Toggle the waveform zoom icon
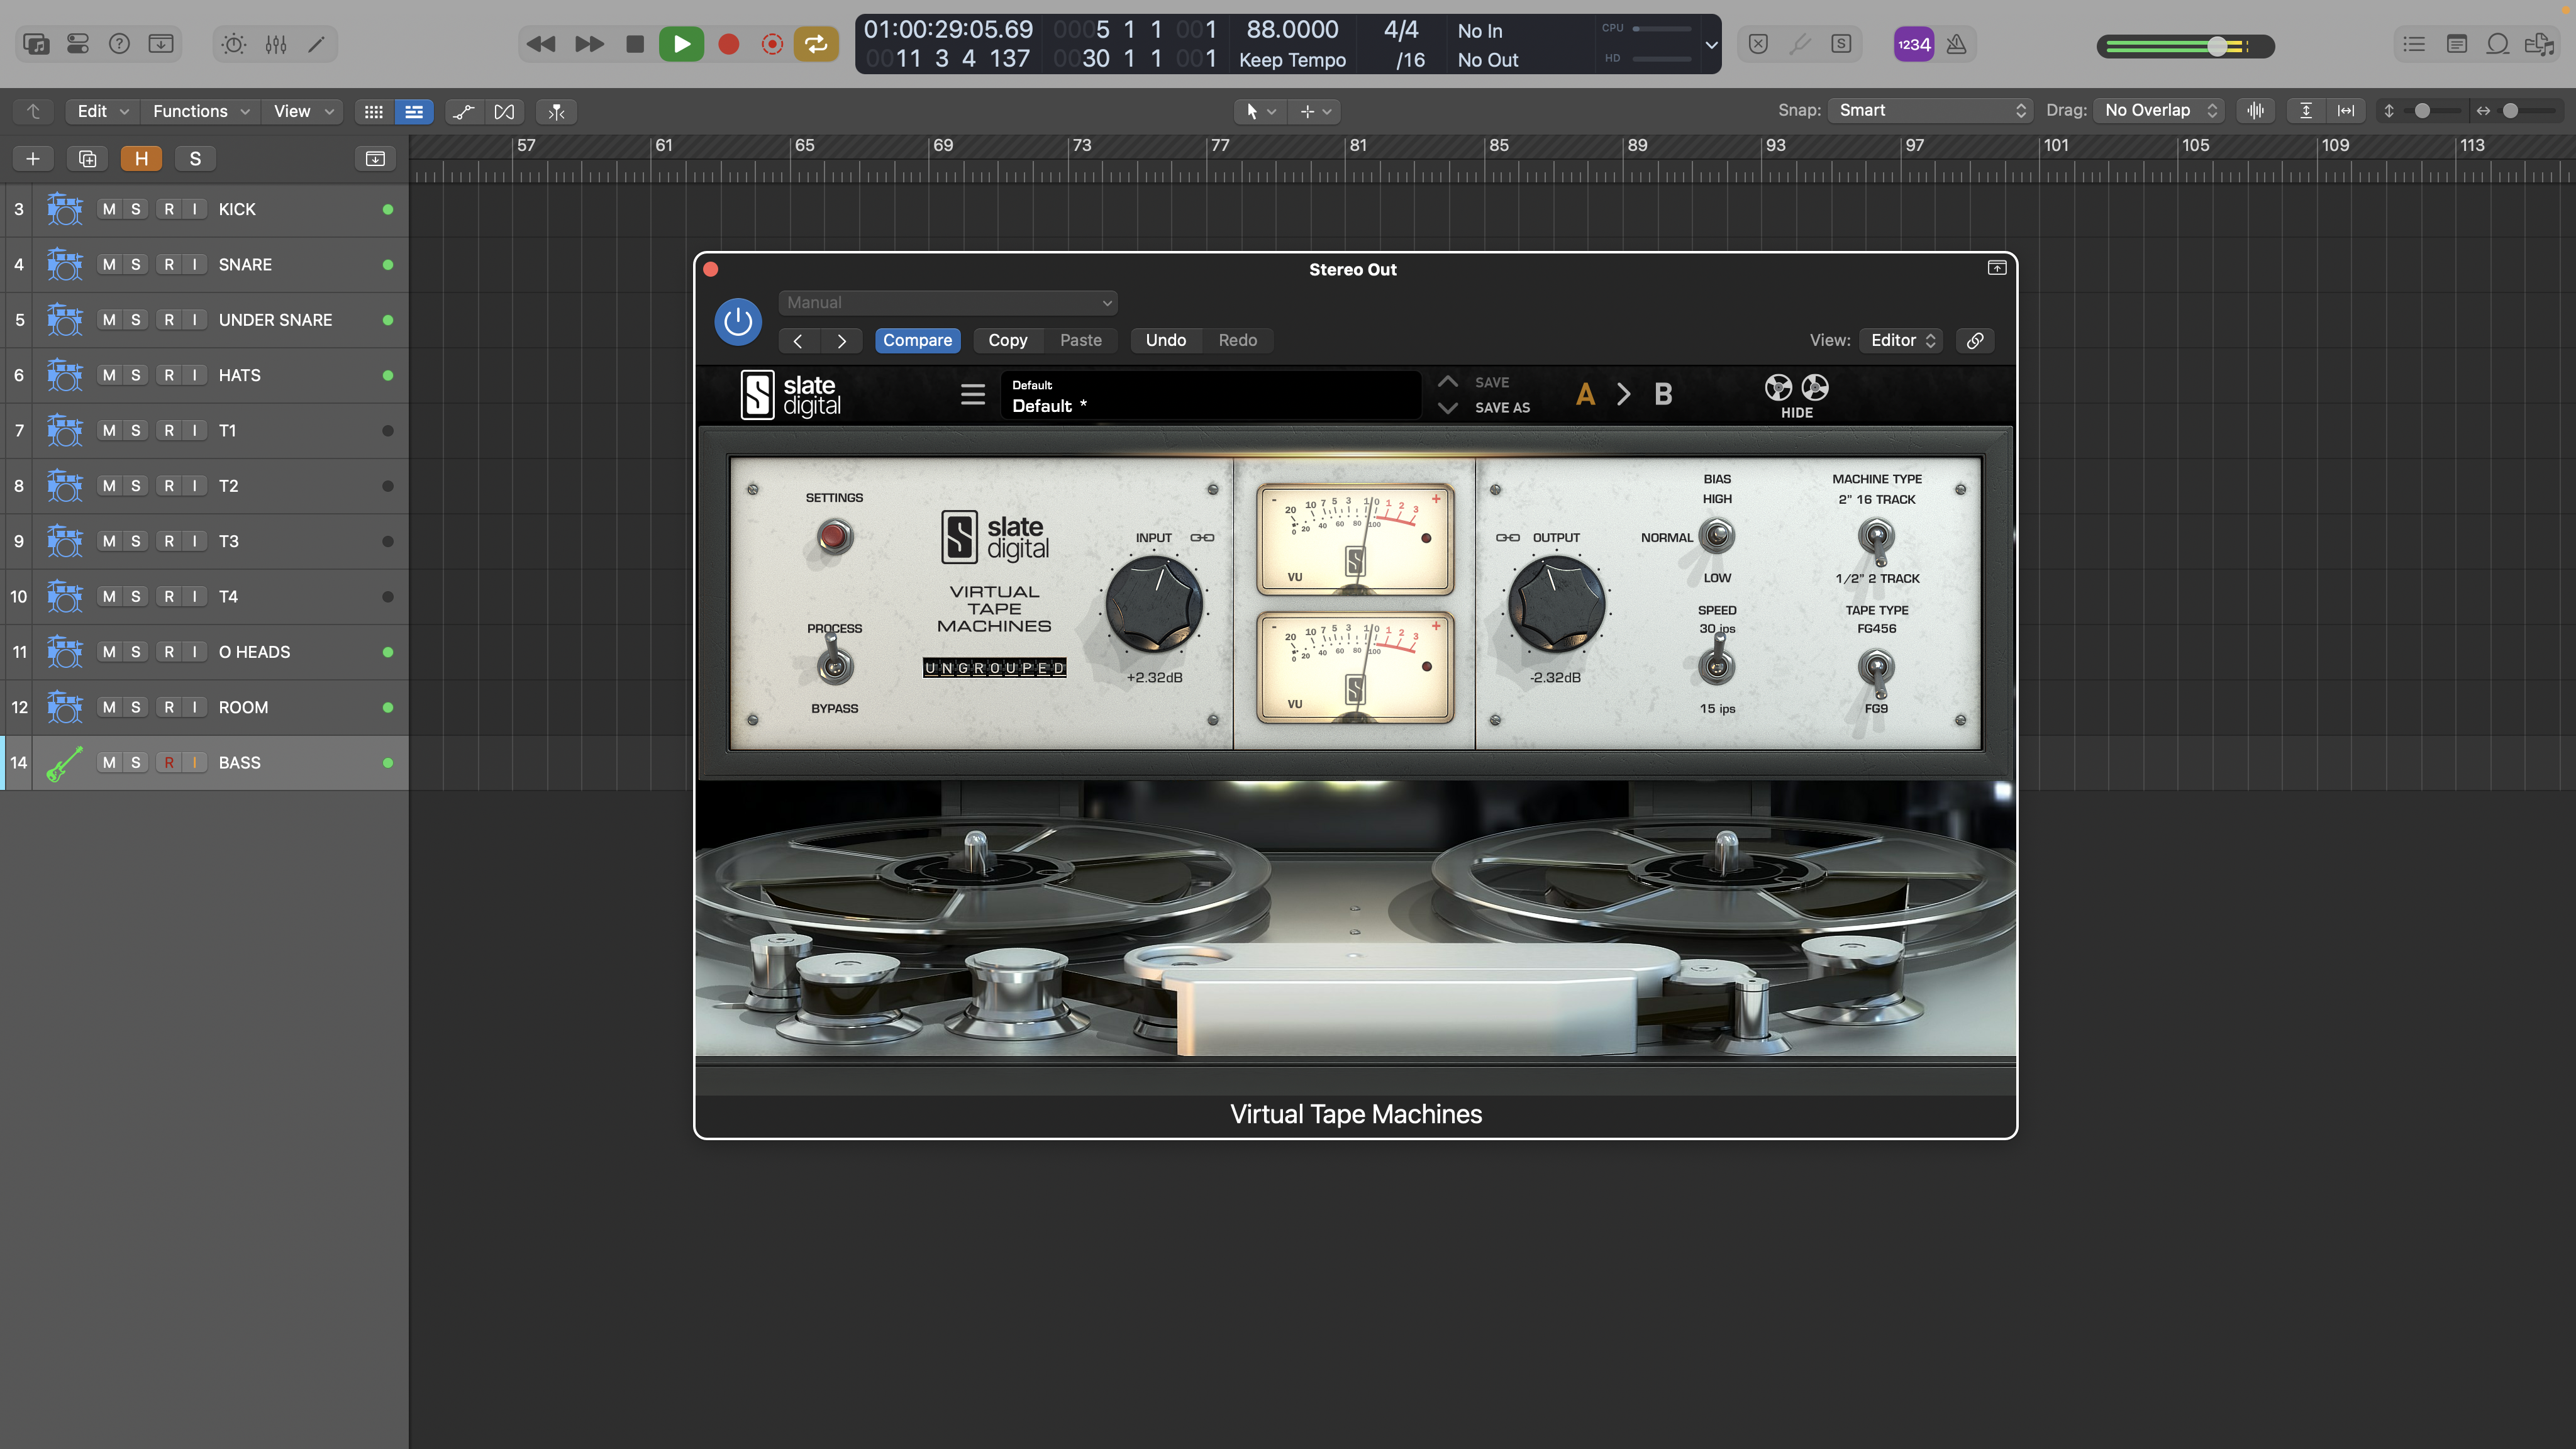 click(2255, 111)
